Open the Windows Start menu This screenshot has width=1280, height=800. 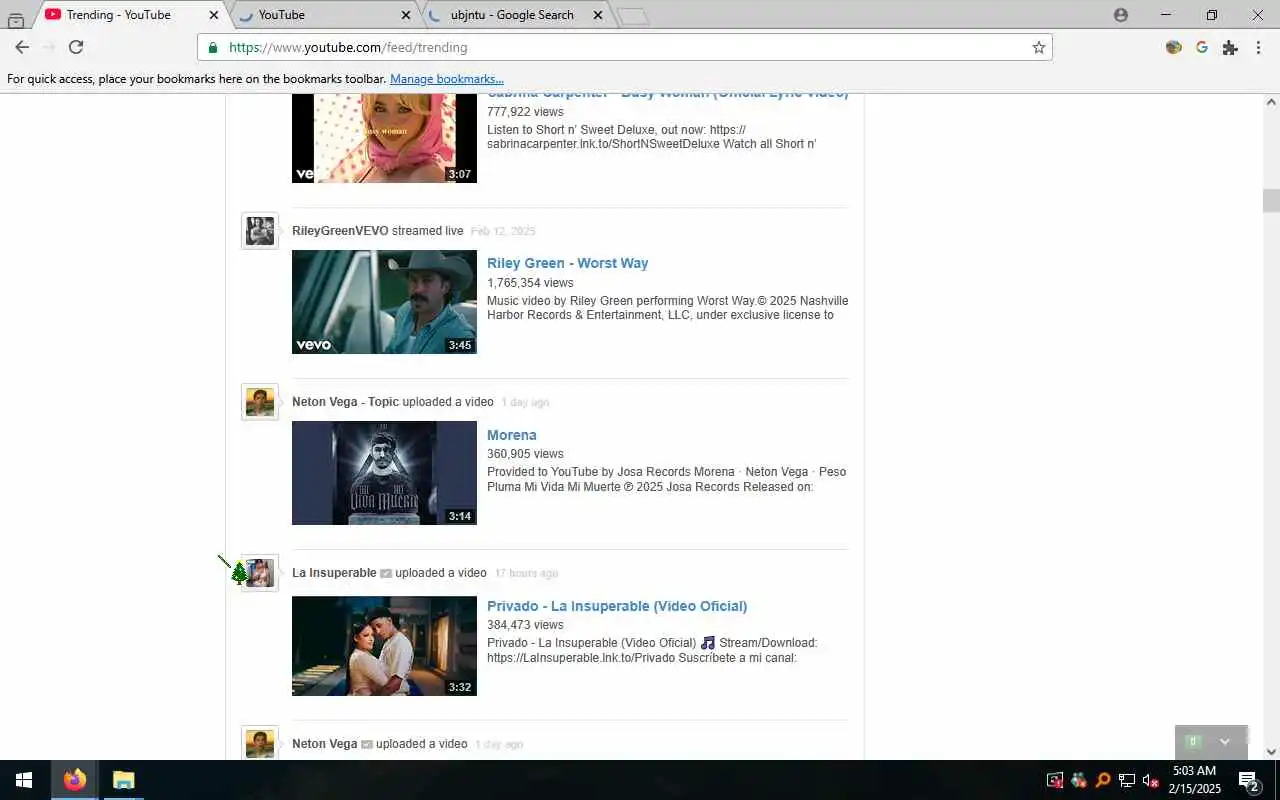pyautogui.click(x=24, y=780)
